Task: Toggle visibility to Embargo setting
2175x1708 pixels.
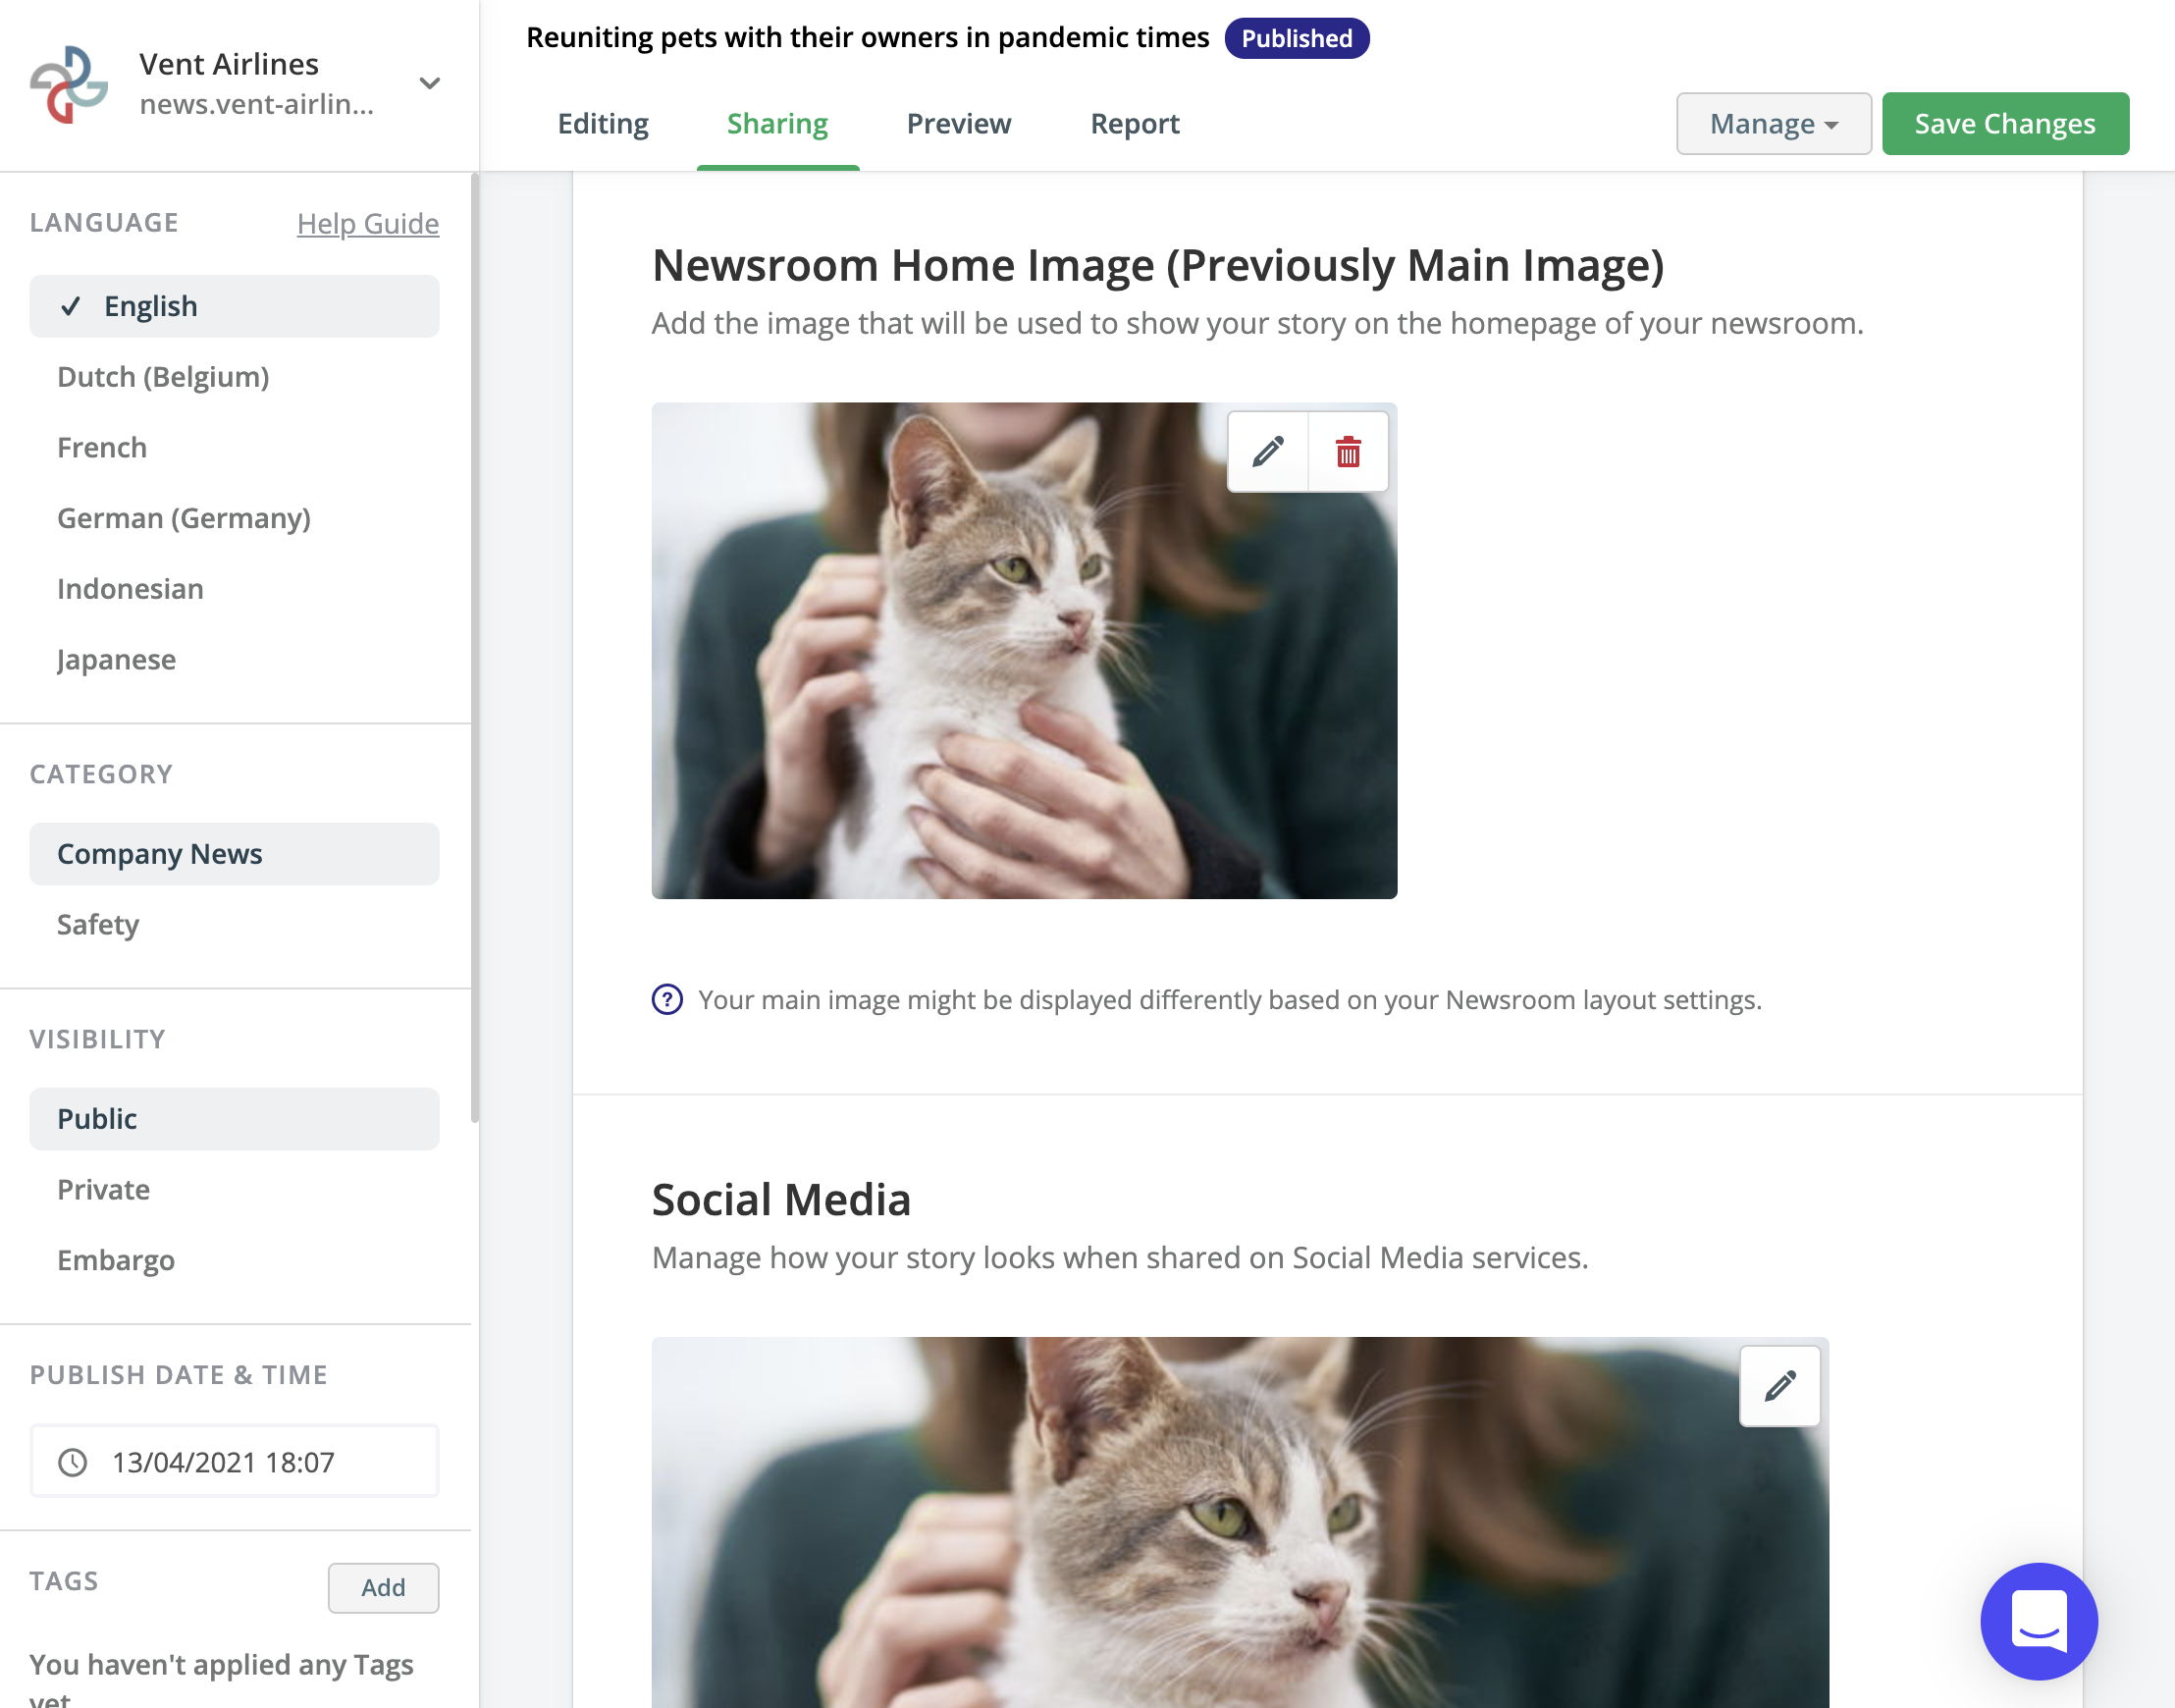Action: point(117,1259)
